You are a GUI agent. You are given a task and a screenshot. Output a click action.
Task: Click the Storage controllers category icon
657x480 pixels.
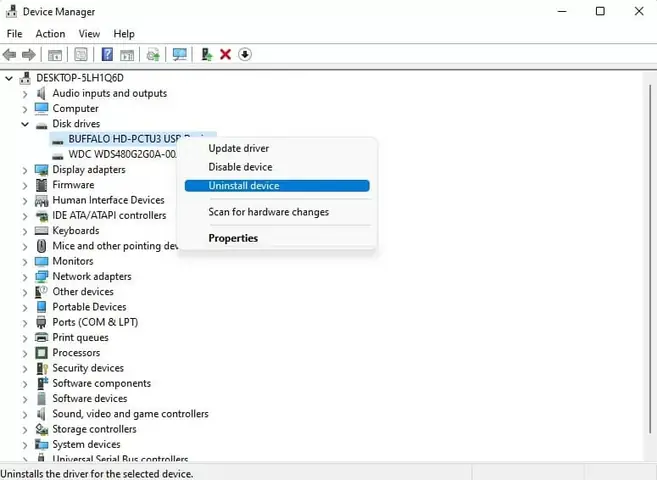click(41, 429)
